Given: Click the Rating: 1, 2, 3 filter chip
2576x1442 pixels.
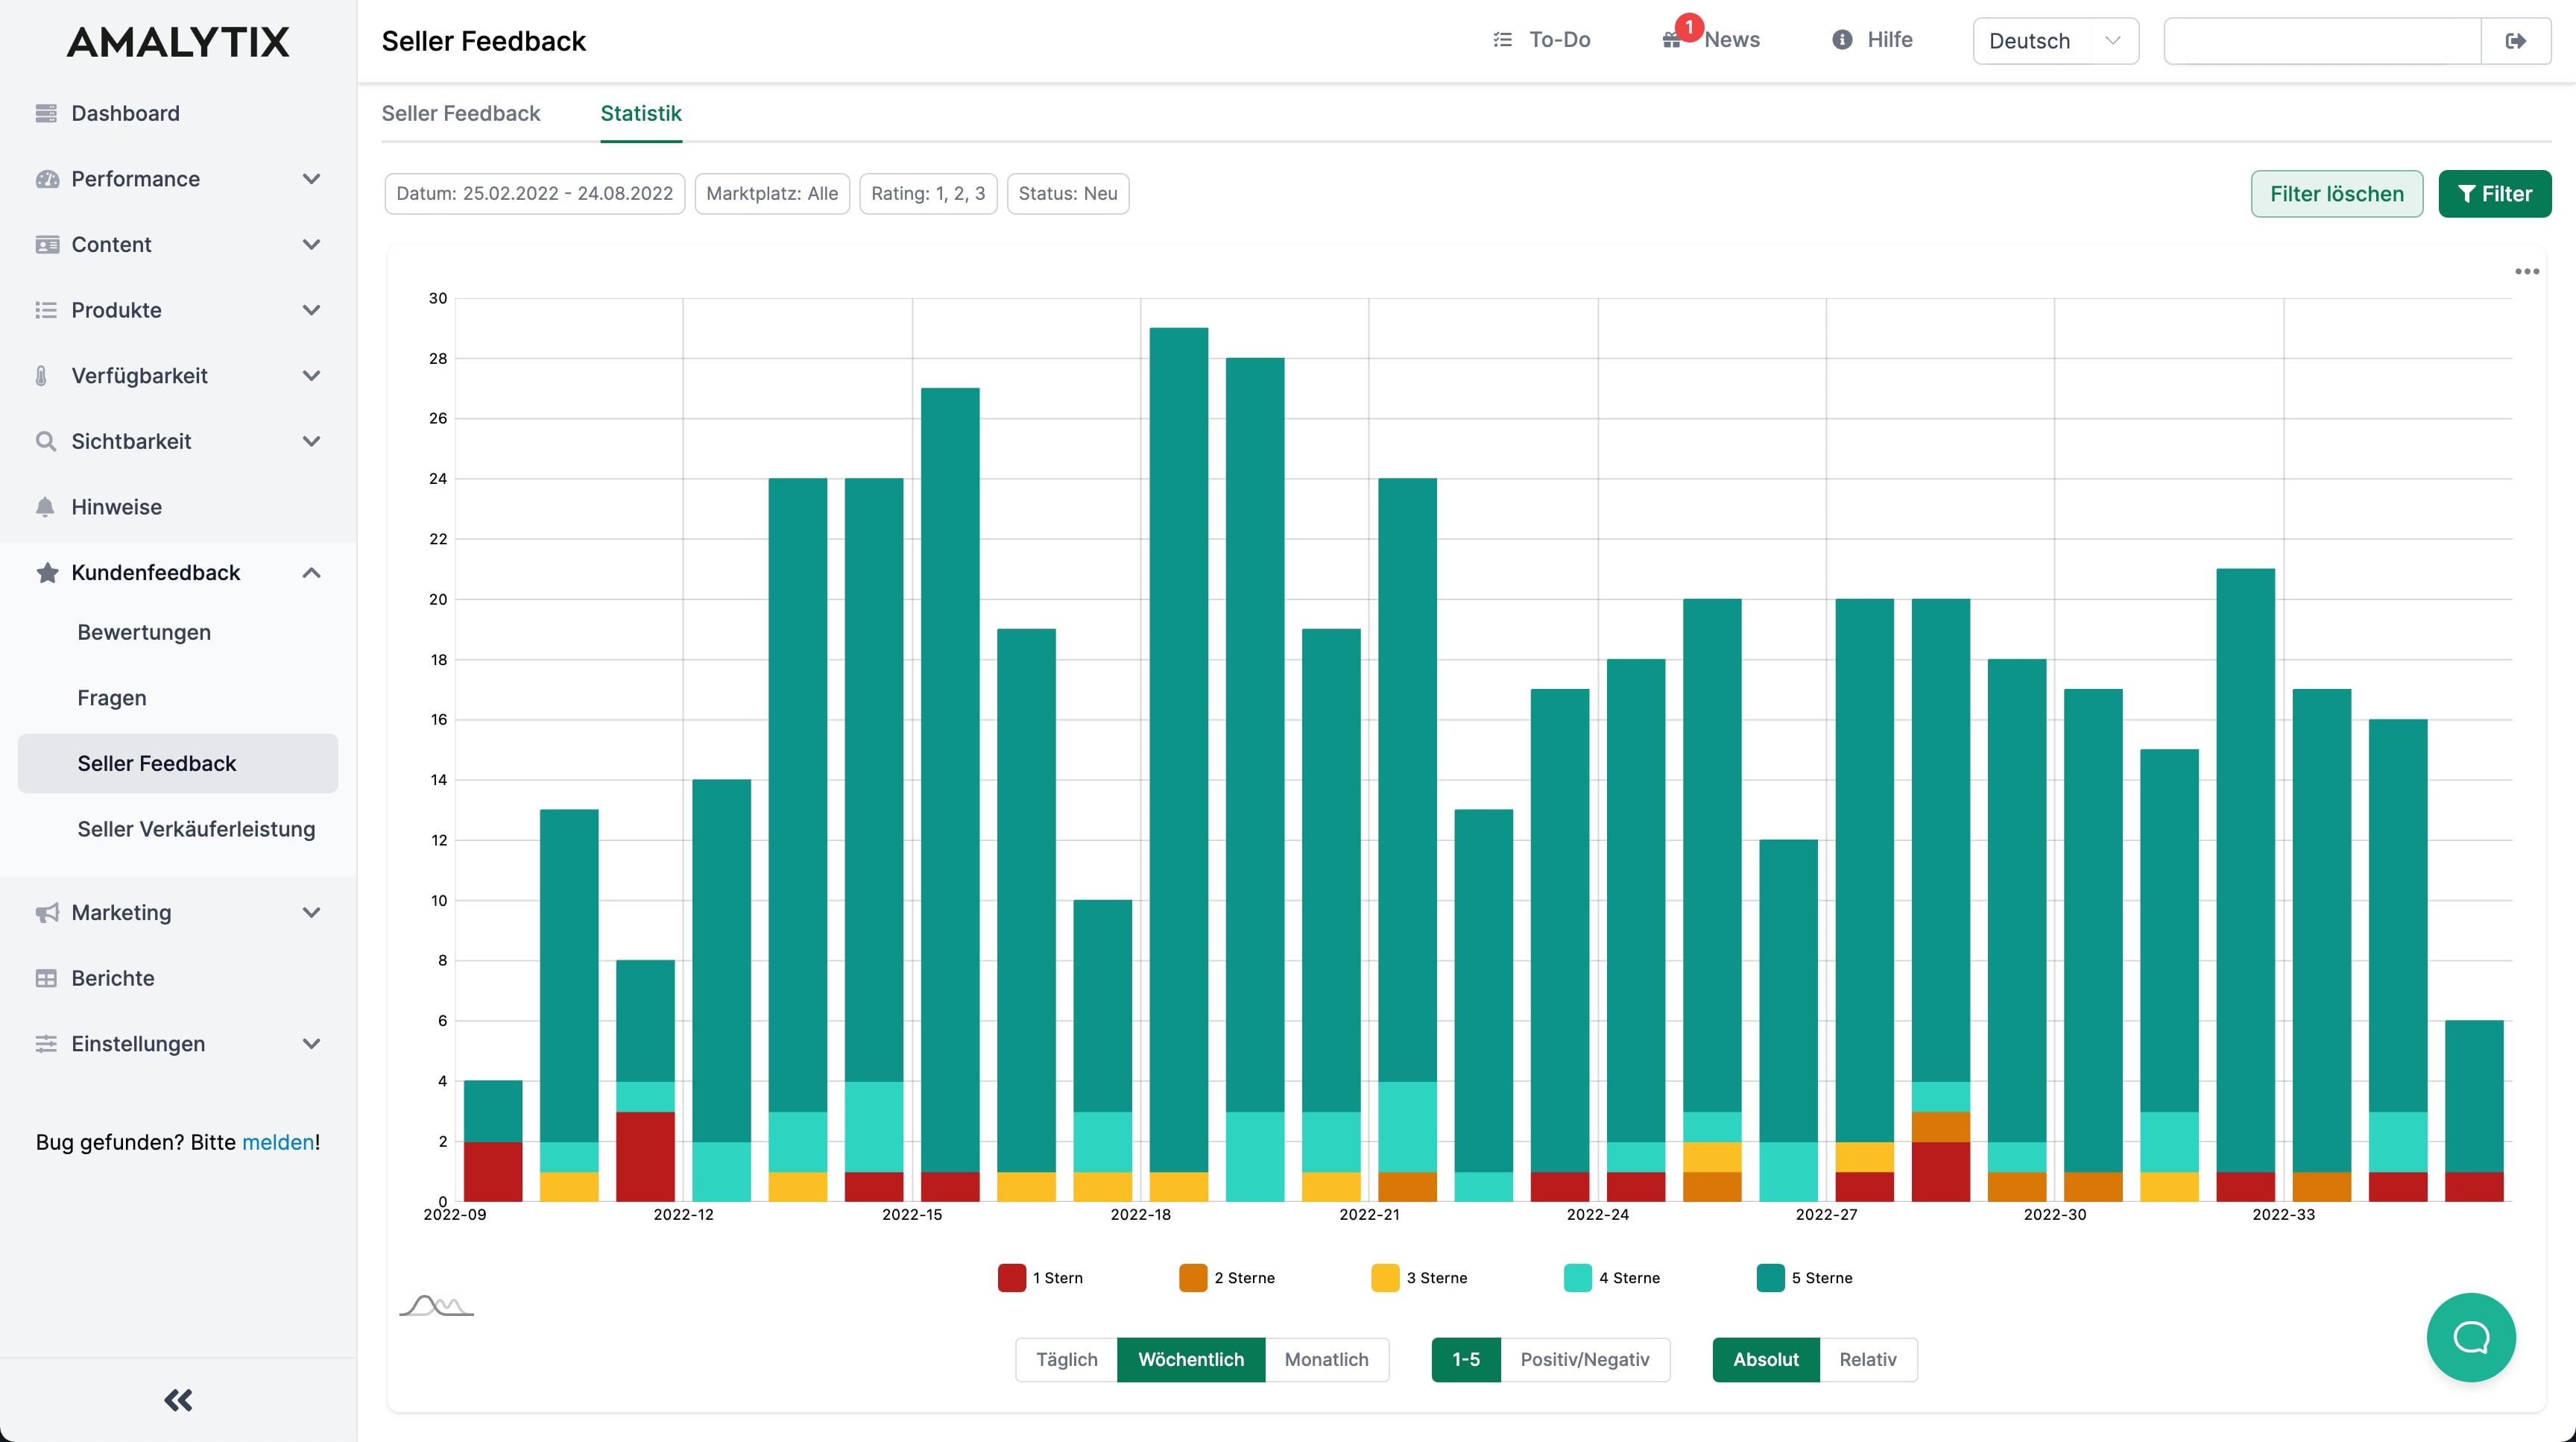Looking at the screenshot, I should 928,194.
